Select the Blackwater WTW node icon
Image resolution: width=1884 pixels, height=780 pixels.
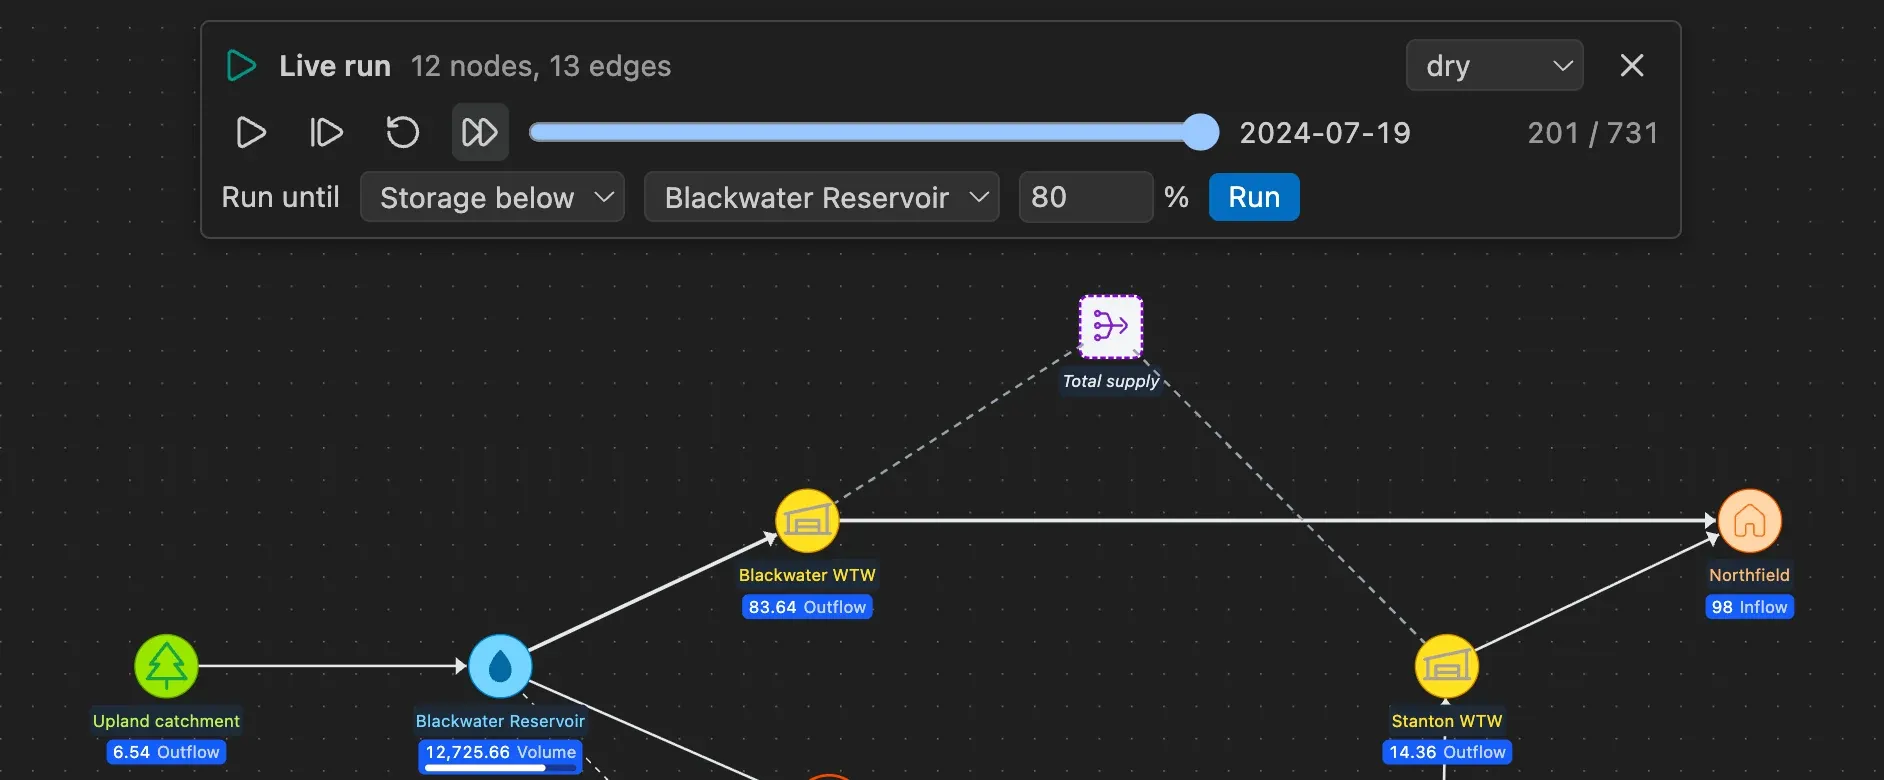[807, 521]
